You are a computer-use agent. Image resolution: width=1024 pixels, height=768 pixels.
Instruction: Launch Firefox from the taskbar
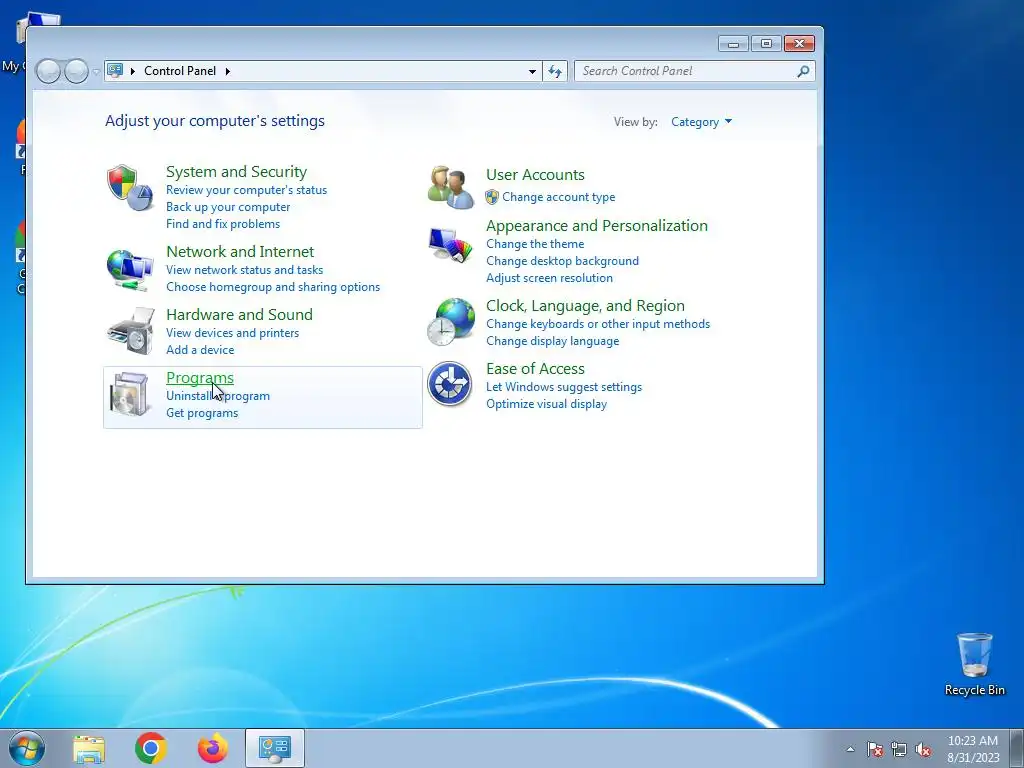pos(213,748)
